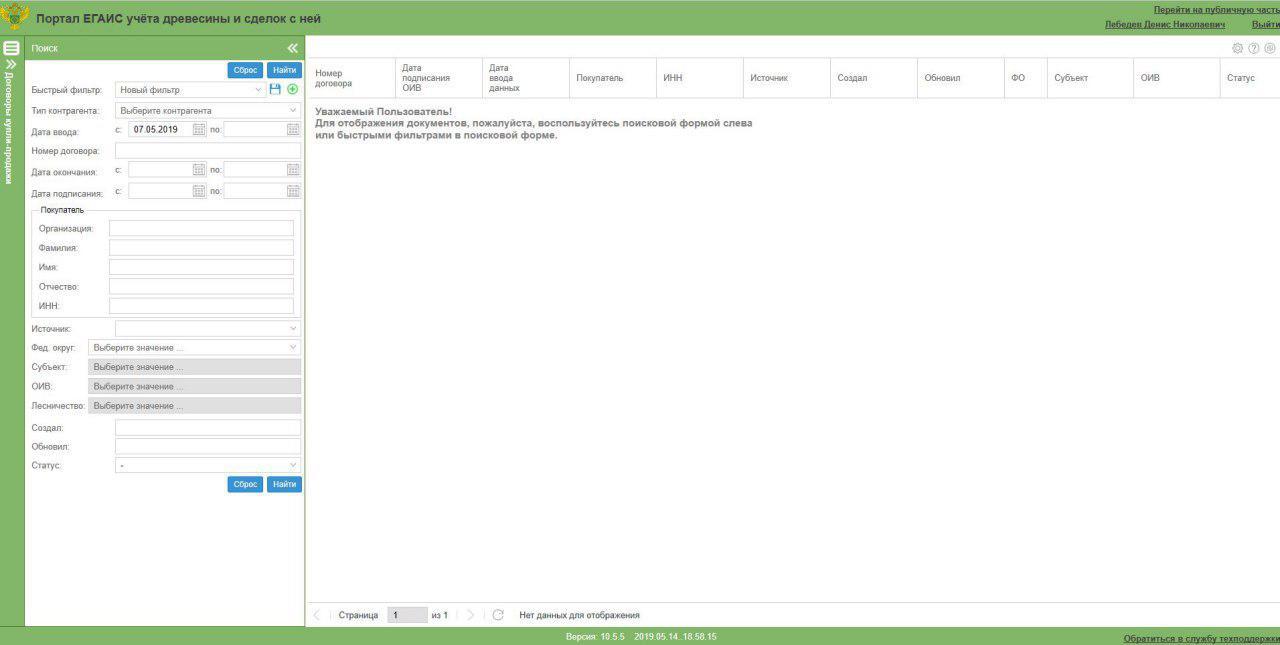Sort by Субъект column header
Screen dimensions: 1280x645
pos(1089,78)
